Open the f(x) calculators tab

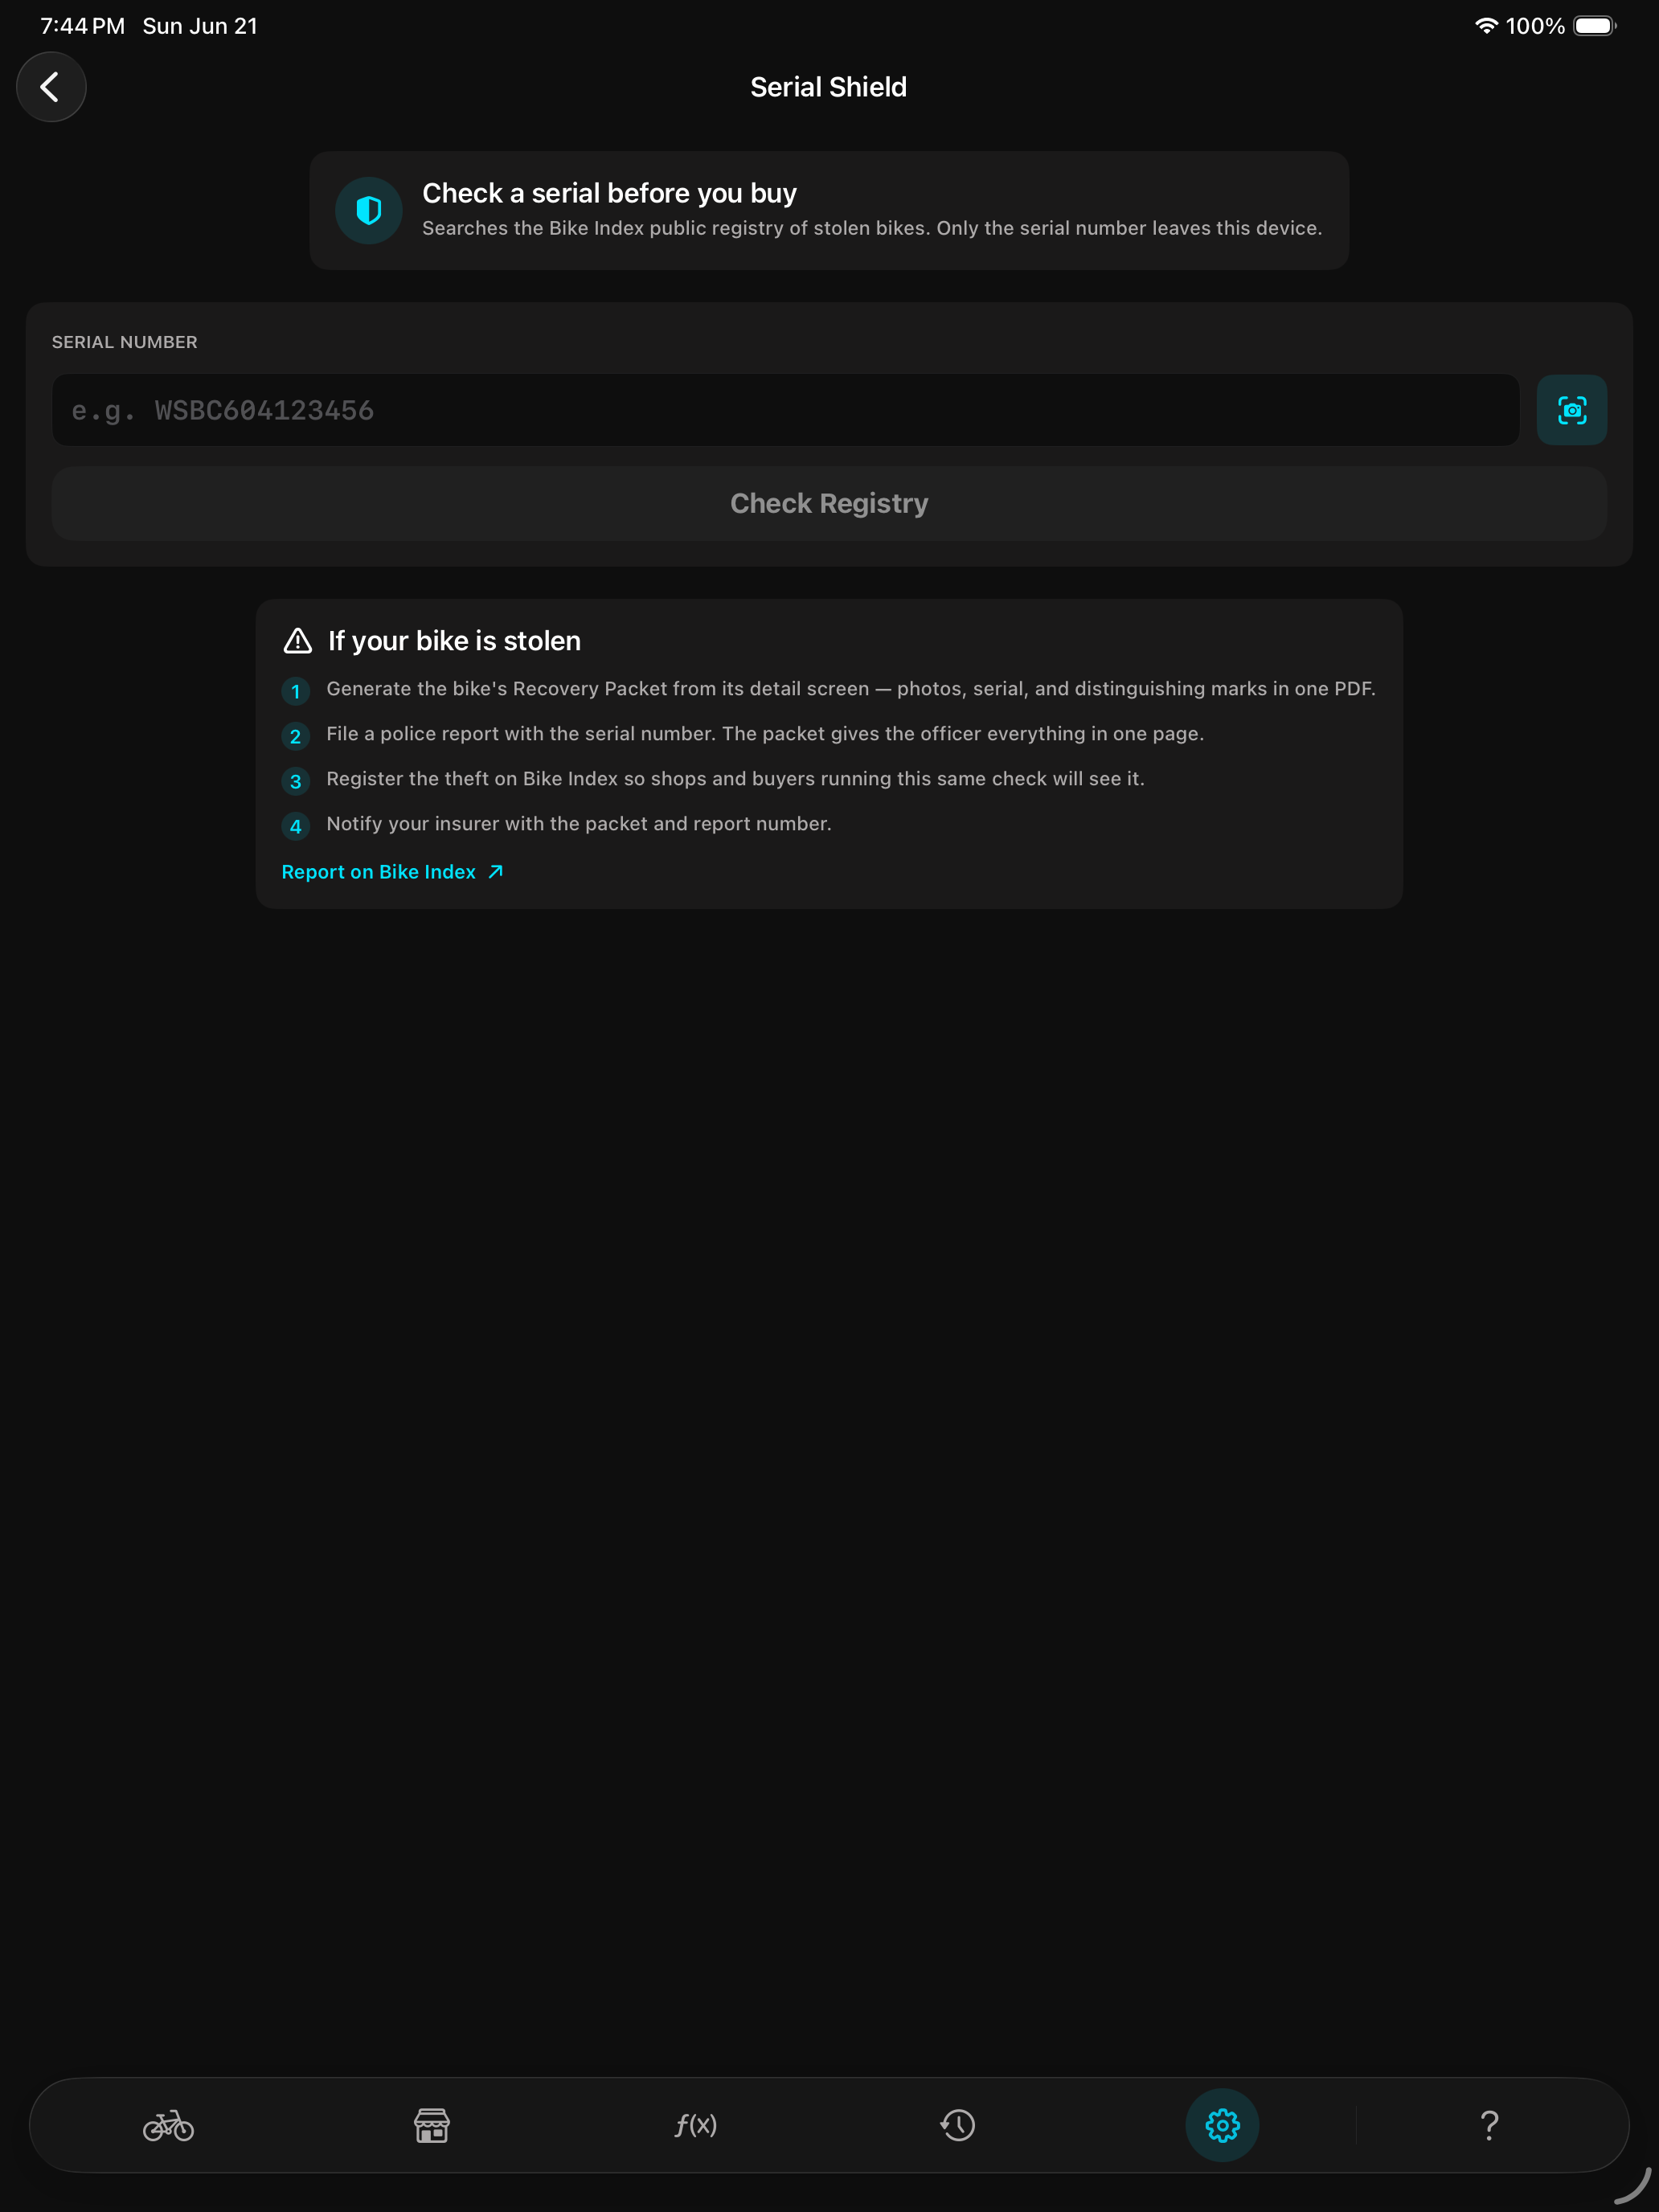696,2125
